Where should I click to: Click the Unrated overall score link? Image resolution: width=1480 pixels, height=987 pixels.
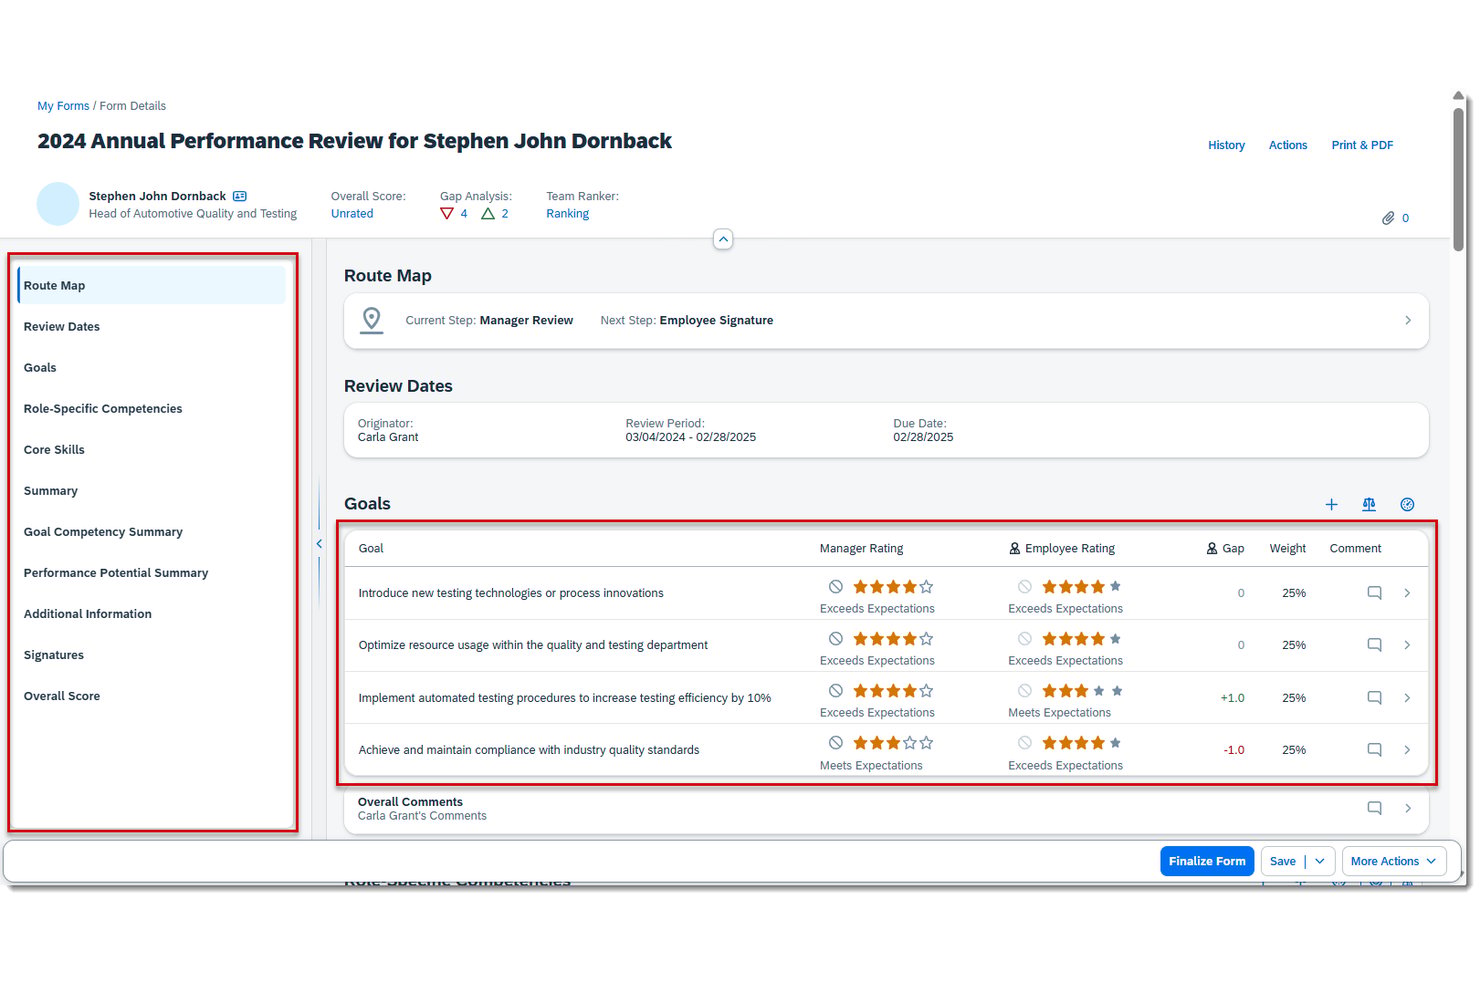352,214
